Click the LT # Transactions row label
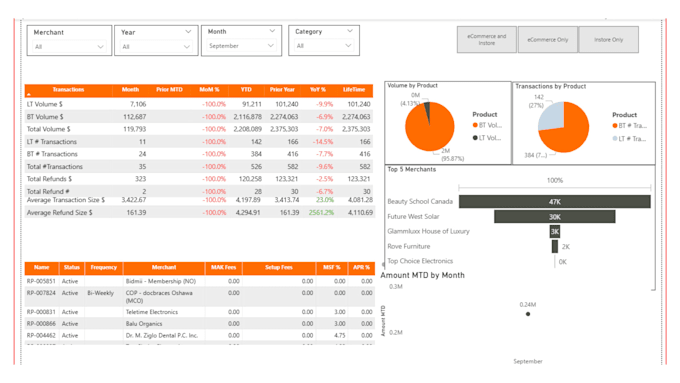Viewport: 680px width, 383px height. click(52, 142)
